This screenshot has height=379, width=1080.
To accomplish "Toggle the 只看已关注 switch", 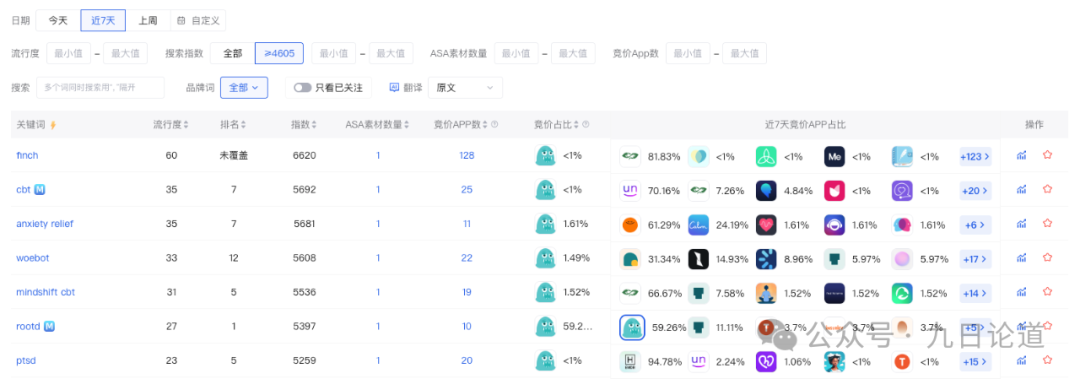I will (x=302, y=88).
